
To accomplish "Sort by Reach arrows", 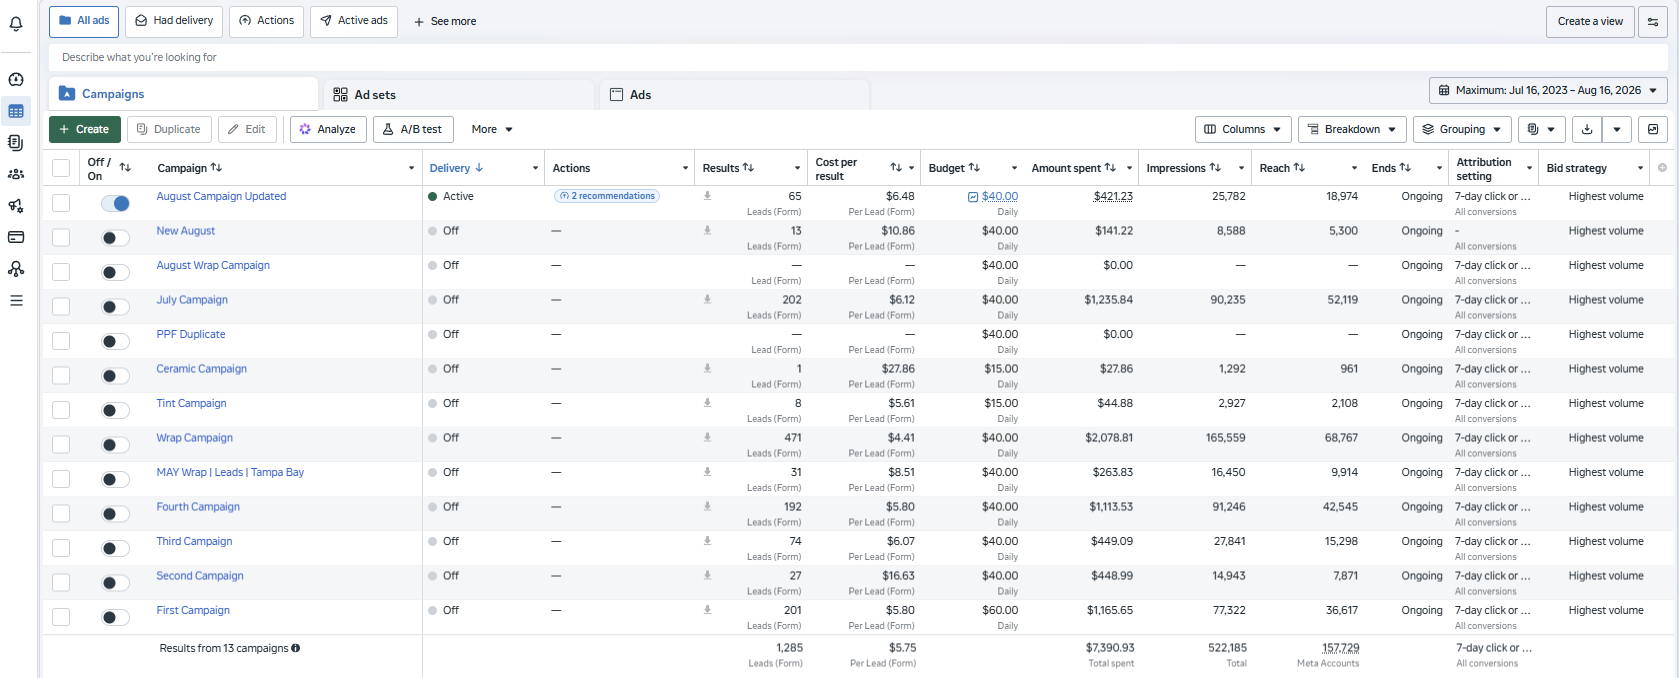I will tap(1299, 168).
